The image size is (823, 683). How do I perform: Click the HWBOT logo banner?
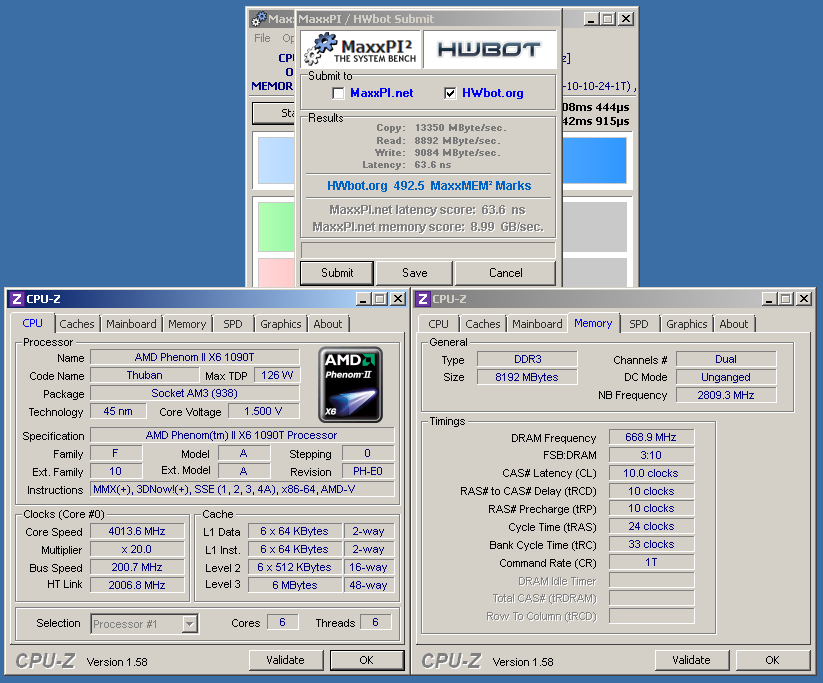(489, 49)
